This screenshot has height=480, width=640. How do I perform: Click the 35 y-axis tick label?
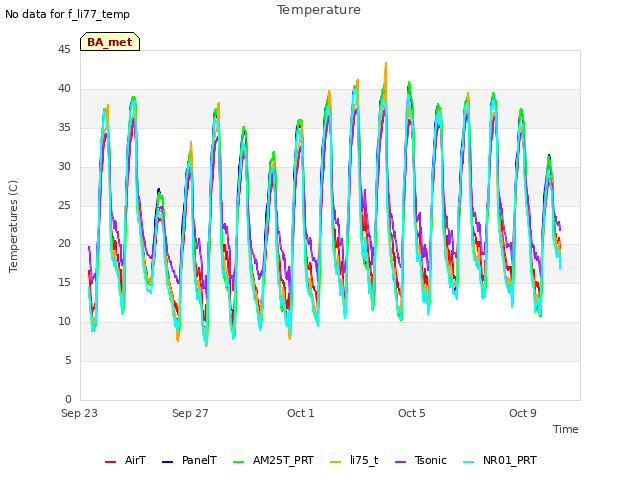click(64, 128)
